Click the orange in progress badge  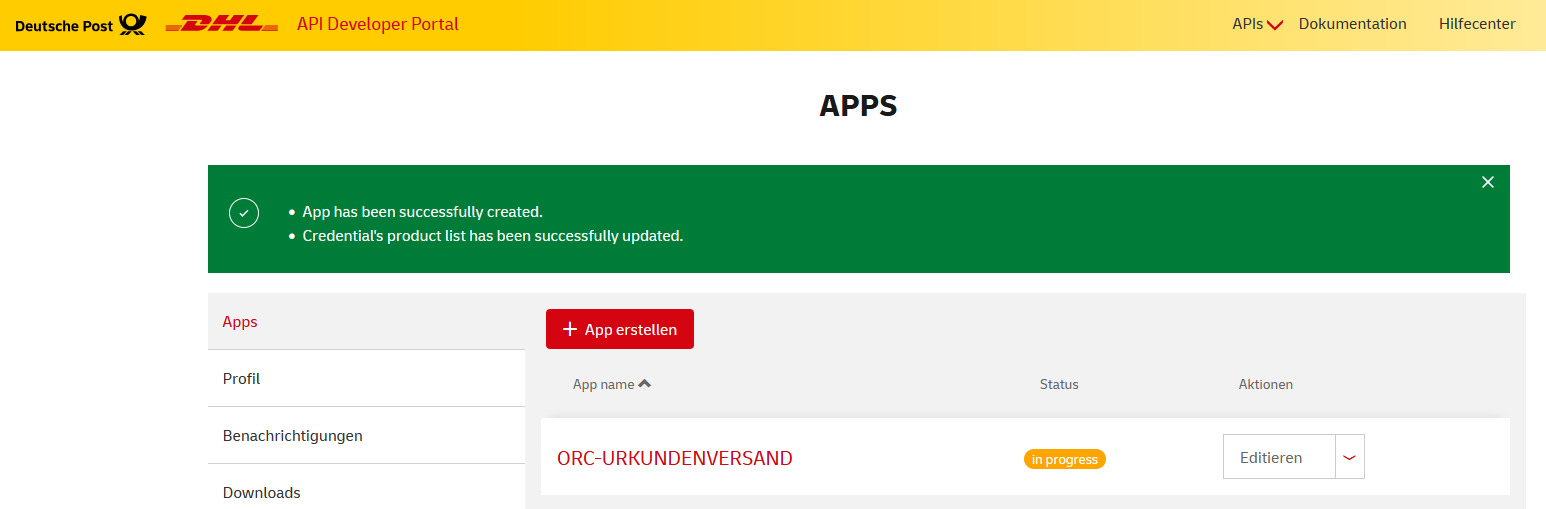point(1064,459)
